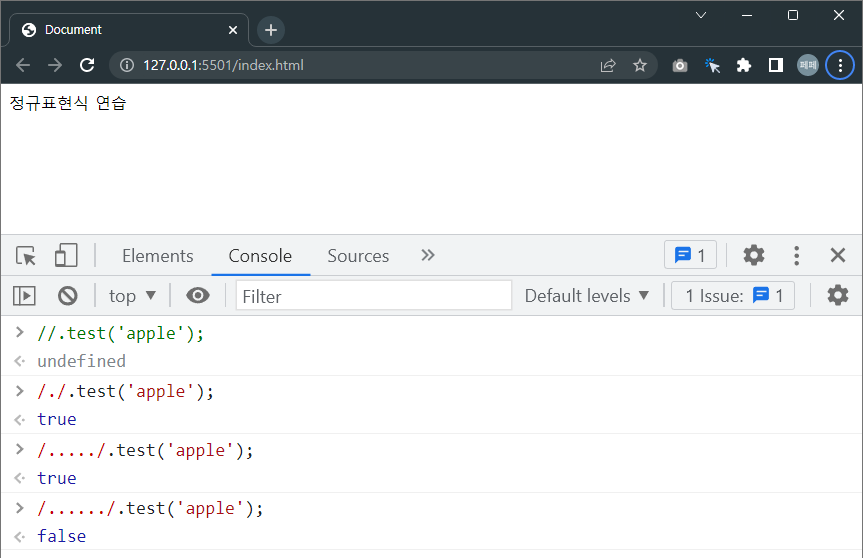Click the page heading 정규표현식 연습
Image resolution: width=863 pixels, height=558 pixels.
click(68, 103)
